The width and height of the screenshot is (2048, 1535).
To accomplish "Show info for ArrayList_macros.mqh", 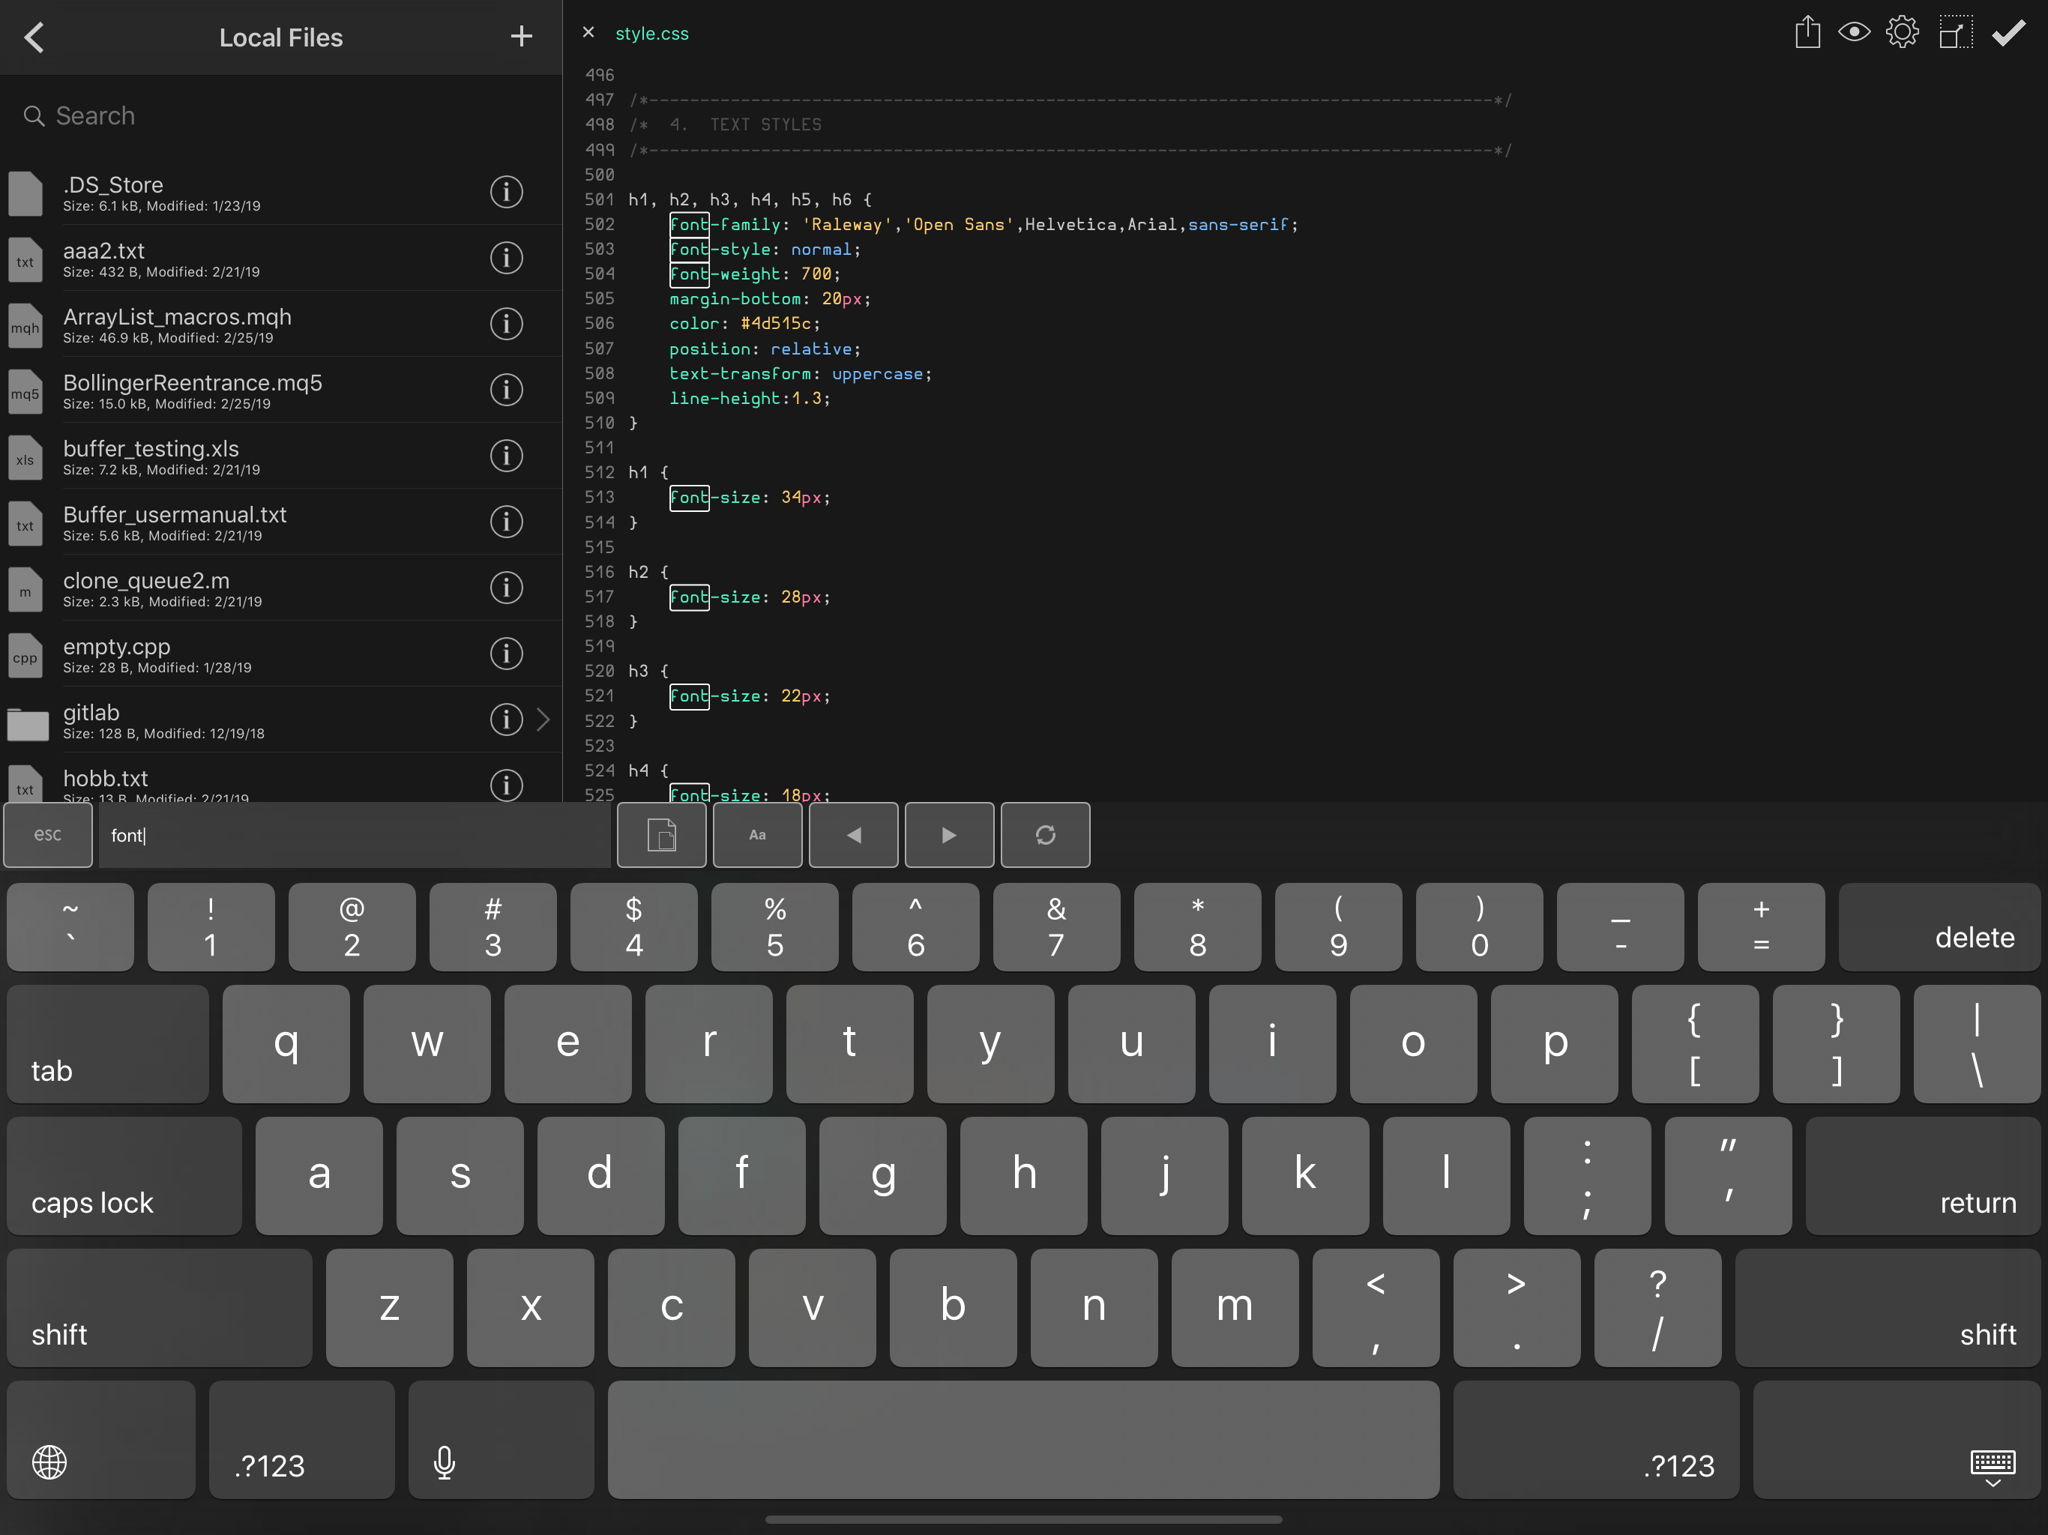I will click(x=506, y=324).
